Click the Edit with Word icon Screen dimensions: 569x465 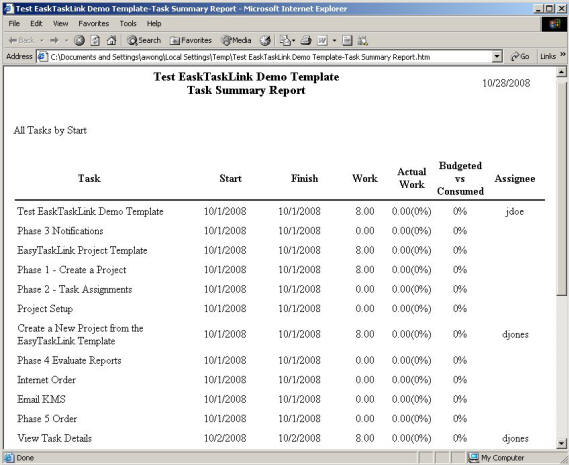tap(322, 40)
